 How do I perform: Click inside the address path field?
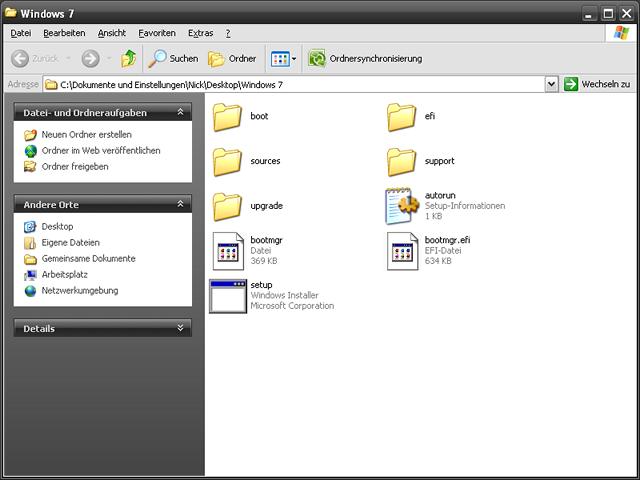point(294,84)
